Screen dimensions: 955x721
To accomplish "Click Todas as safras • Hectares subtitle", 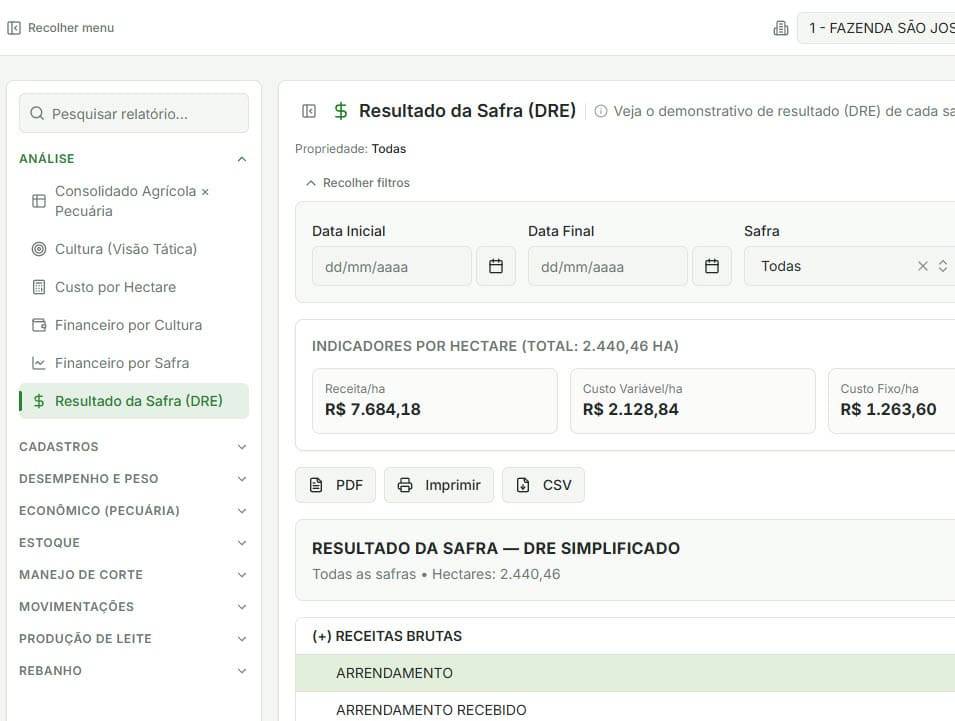I will 436,574.
